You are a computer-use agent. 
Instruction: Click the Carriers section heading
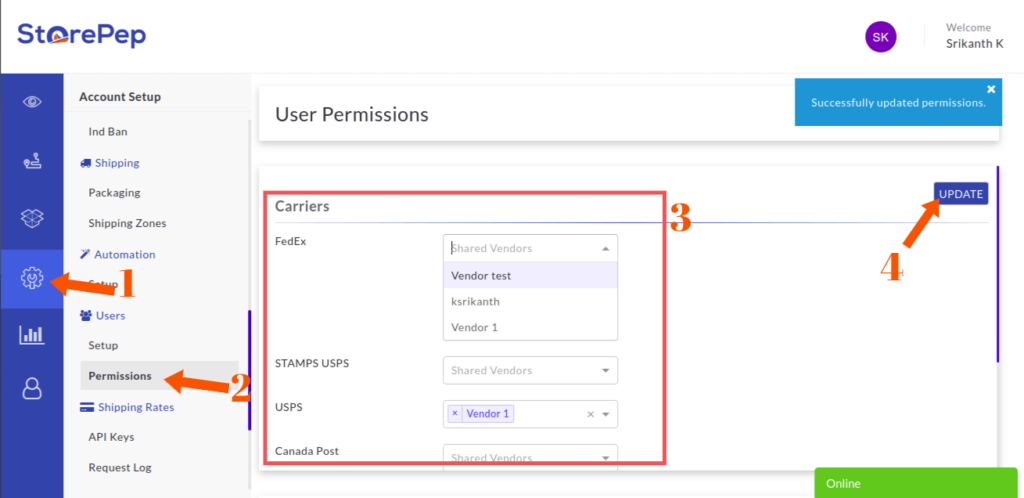[302, 206]
